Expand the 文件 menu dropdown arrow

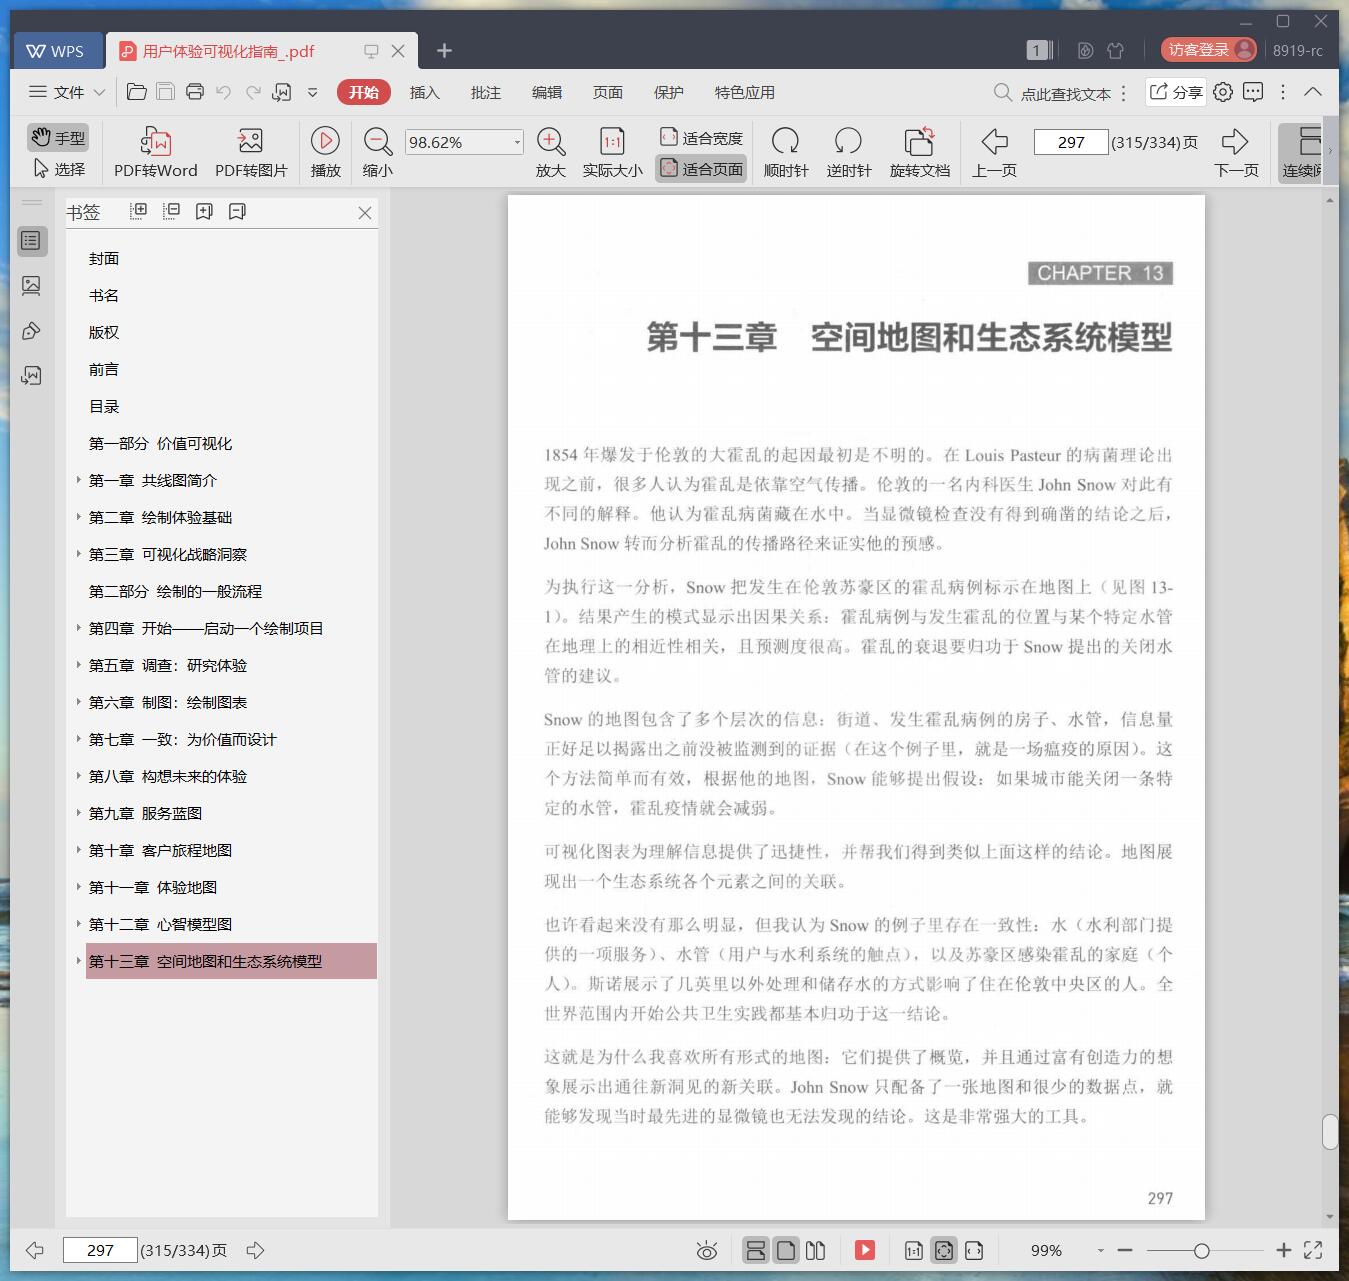click(x=99, y=92)
